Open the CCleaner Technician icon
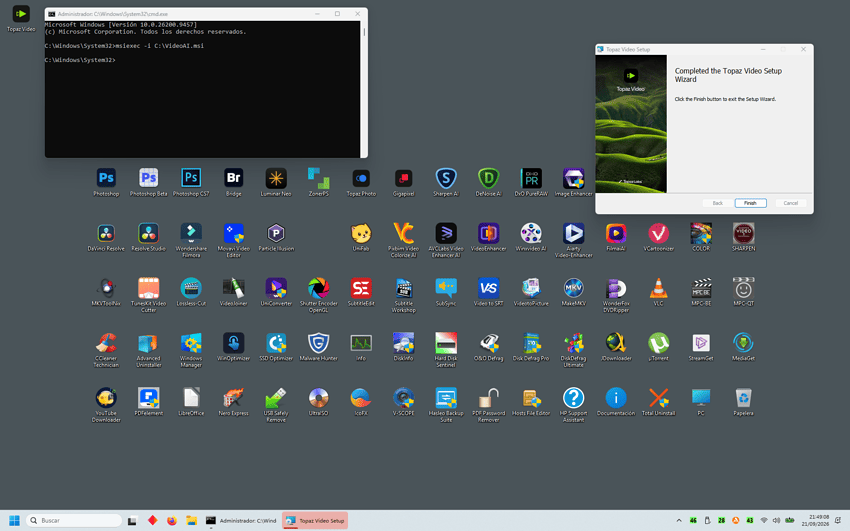The height and width of the screenshot is (531, 850). [x=106, y=350]
